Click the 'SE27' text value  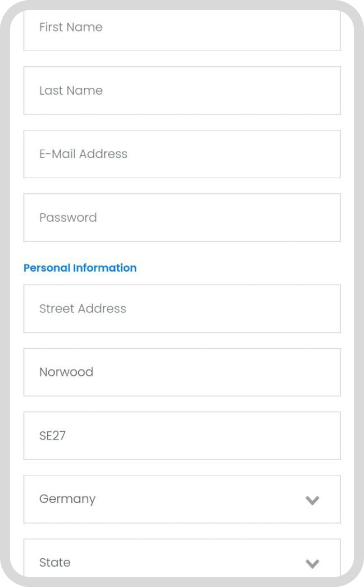coord(52,435)
